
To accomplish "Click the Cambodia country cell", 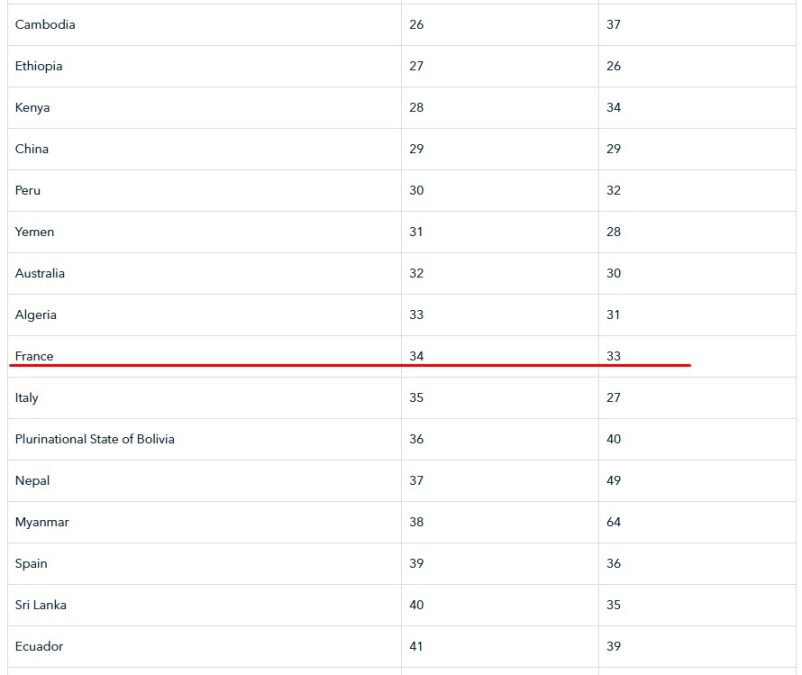I will (x=45, y=25).
